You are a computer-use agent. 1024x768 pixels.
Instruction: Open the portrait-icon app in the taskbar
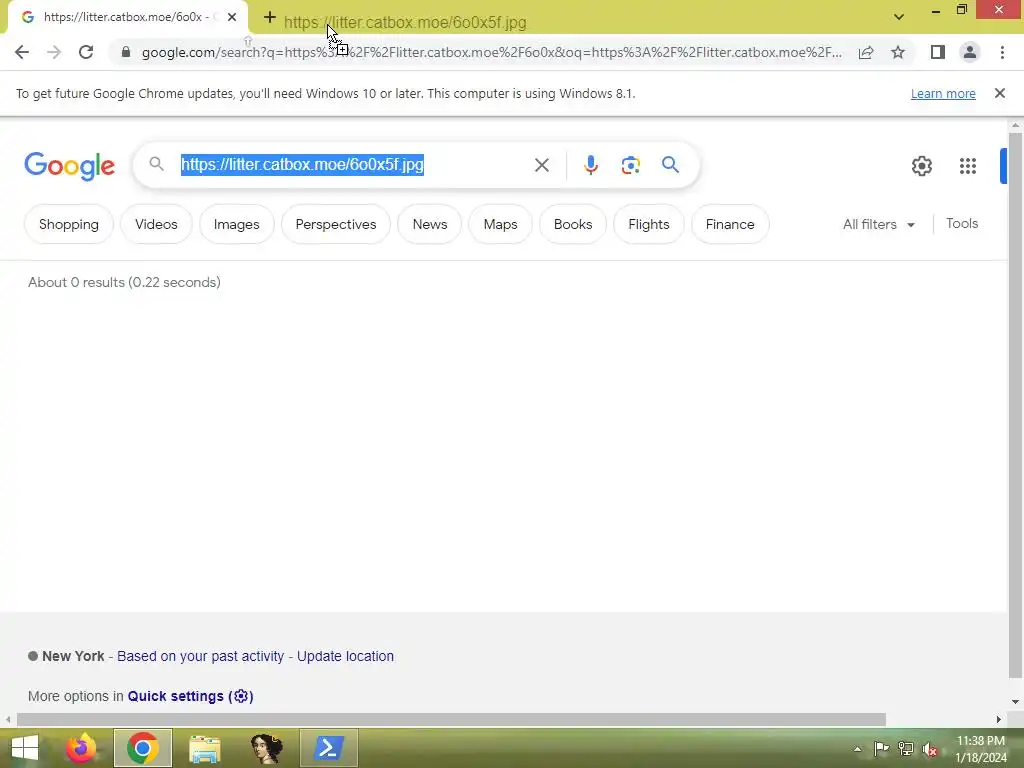click(266, 748)
